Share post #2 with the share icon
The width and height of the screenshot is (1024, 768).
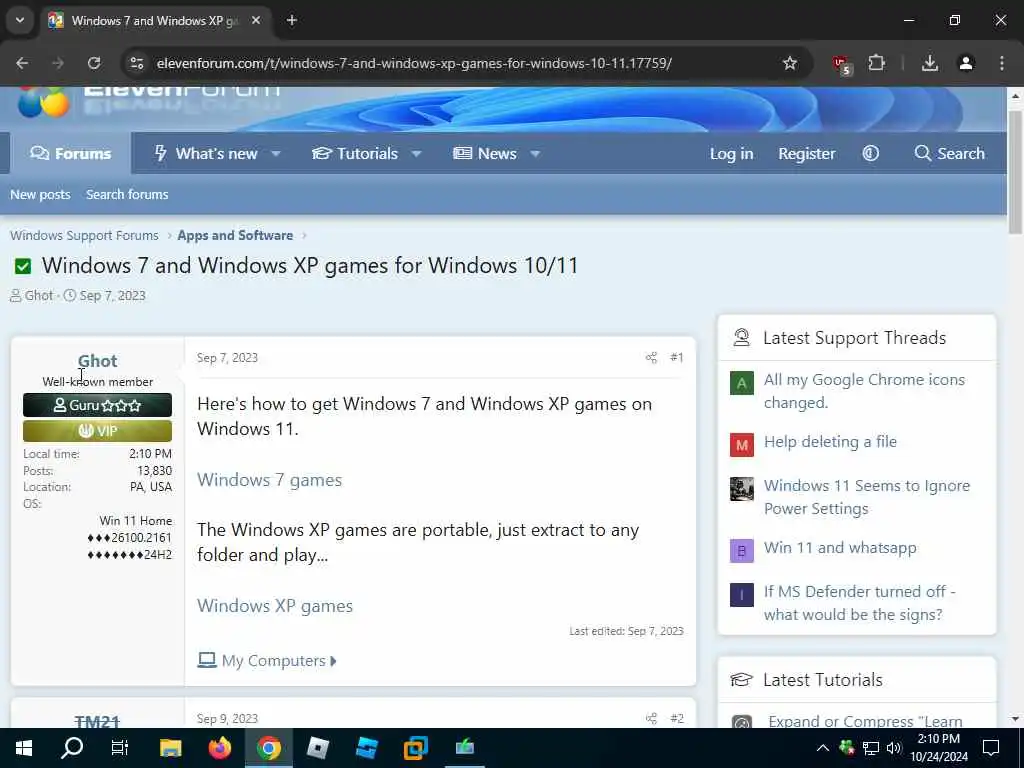coord(651,718)
